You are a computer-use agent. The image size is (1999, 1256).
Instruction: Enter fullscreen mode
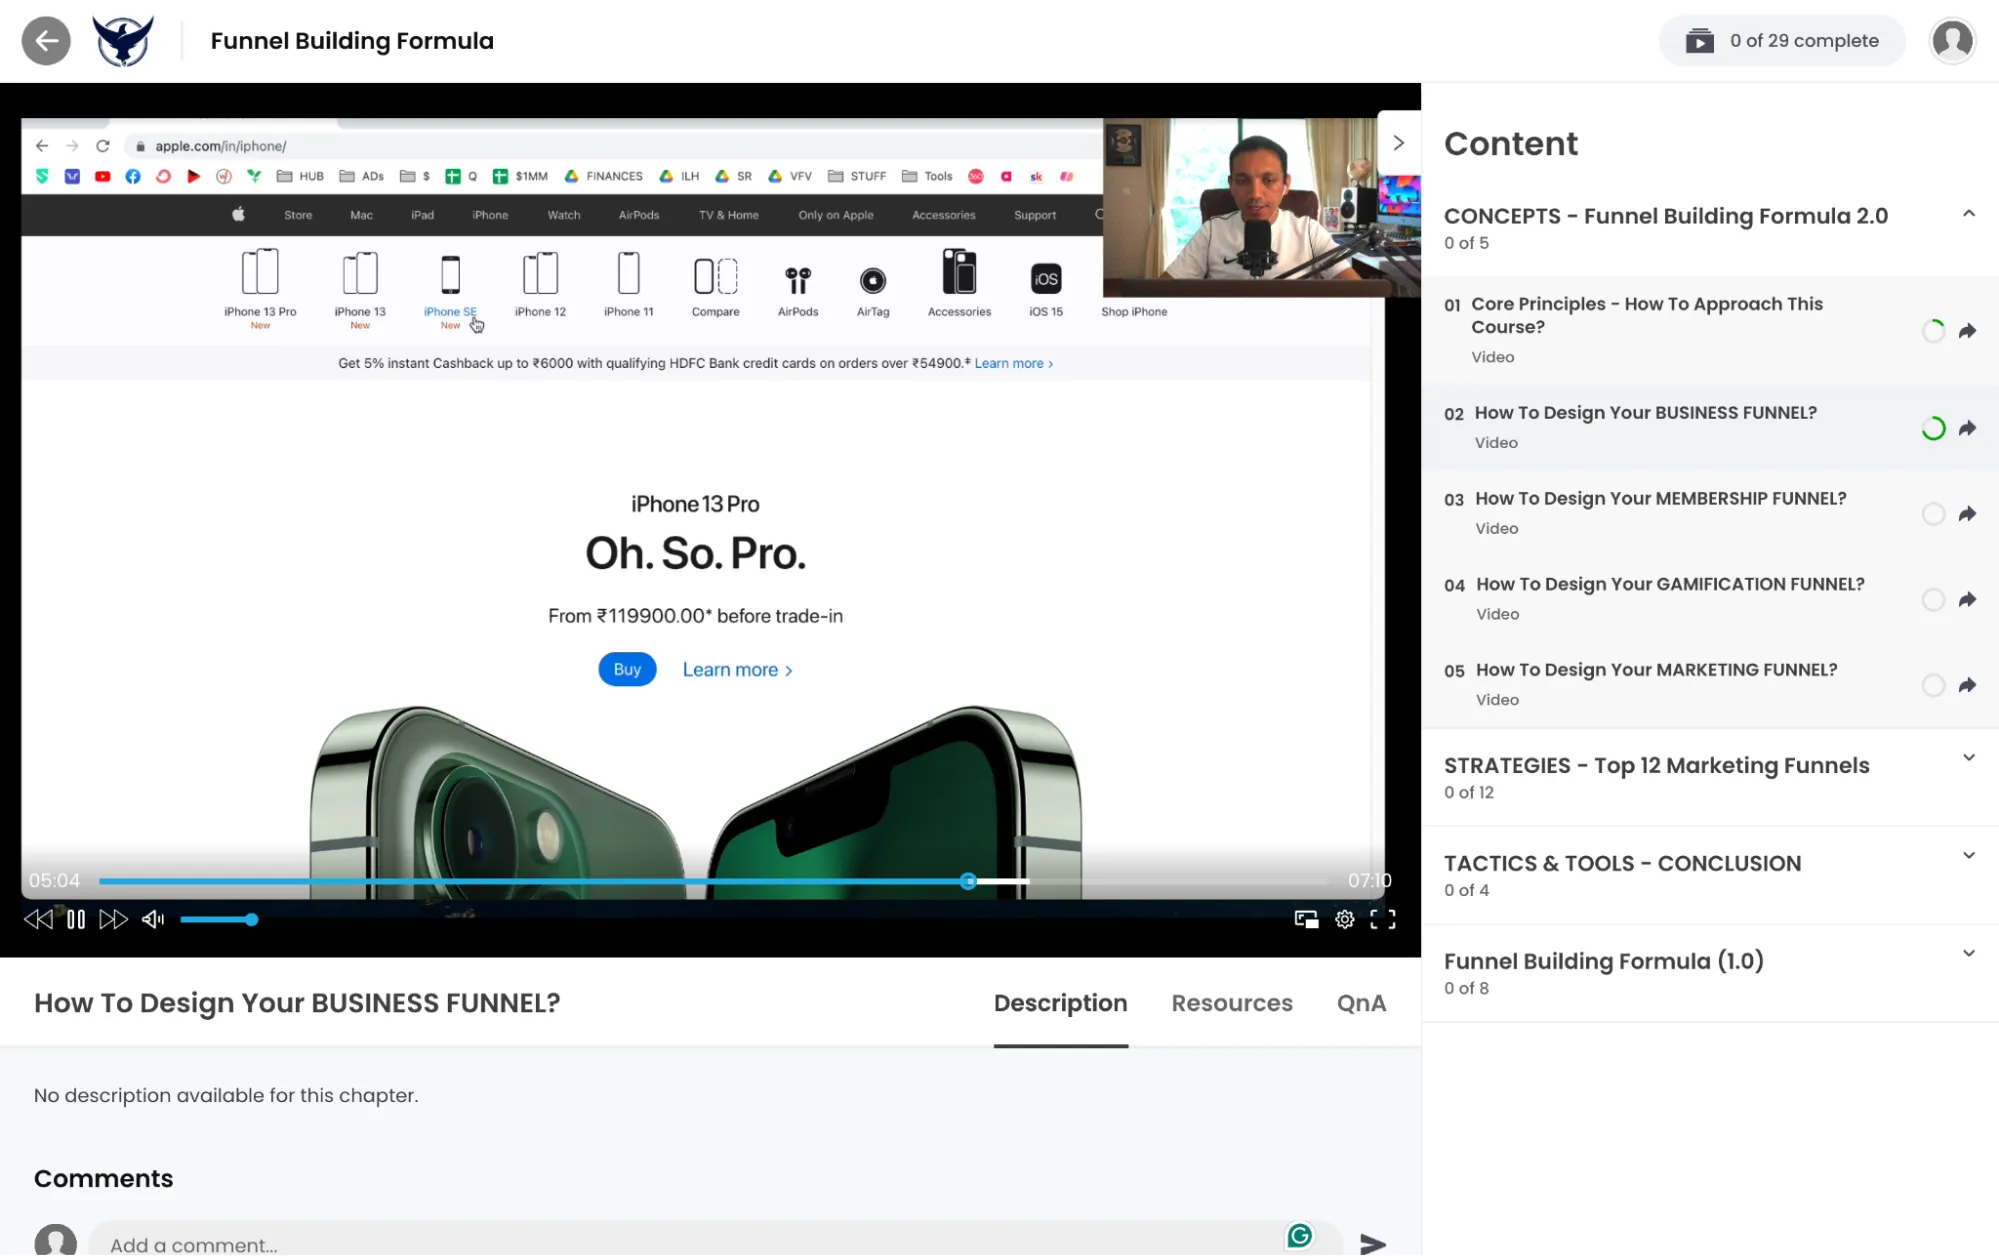coord(1383,919)
